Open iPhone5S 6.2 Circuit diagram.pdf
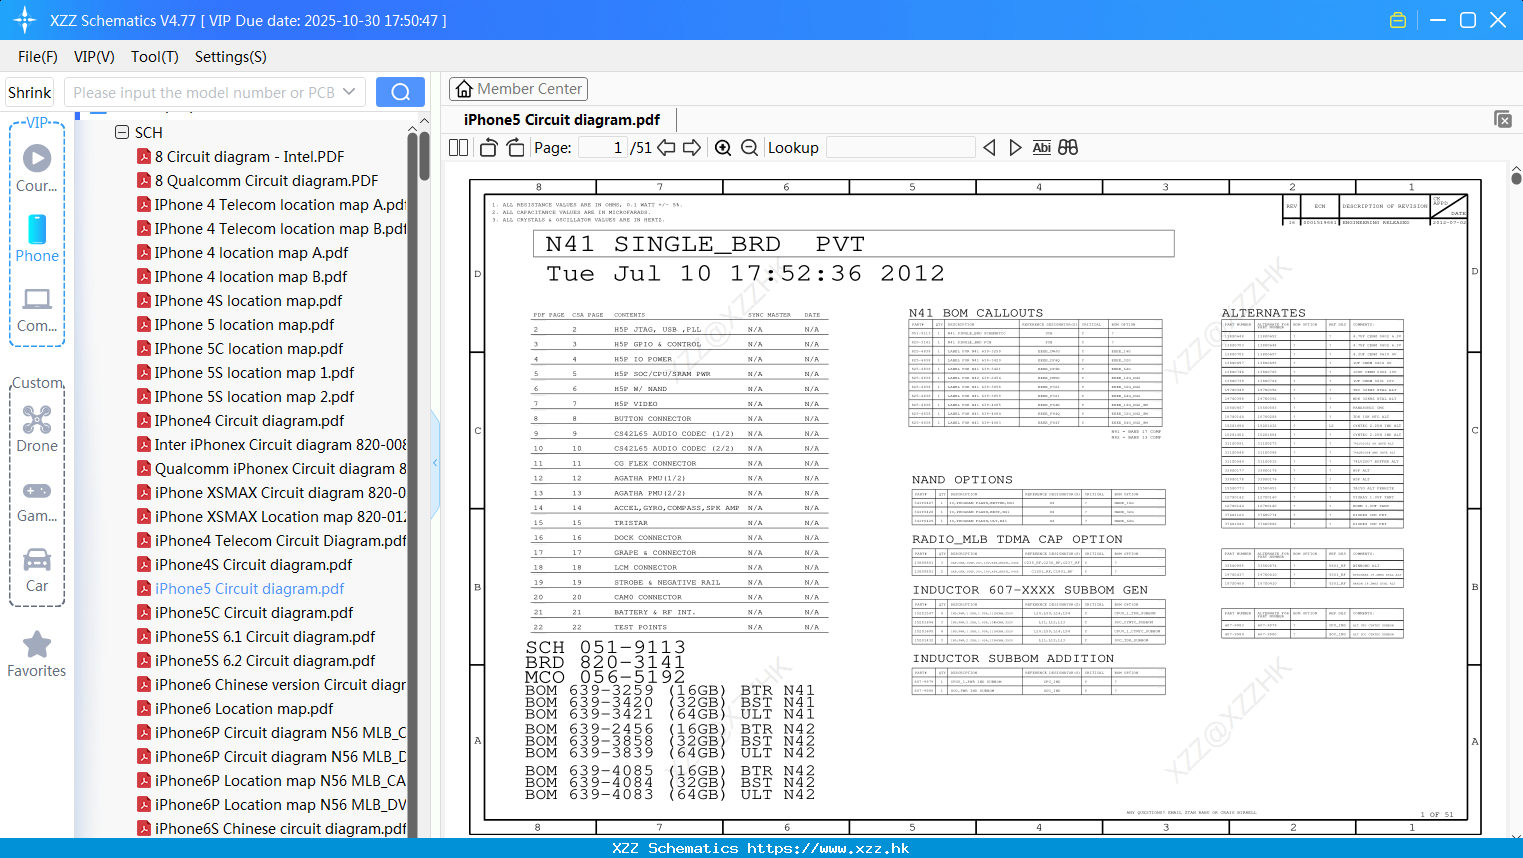This screenshot has height=858, width=1523. coord(265,661)
